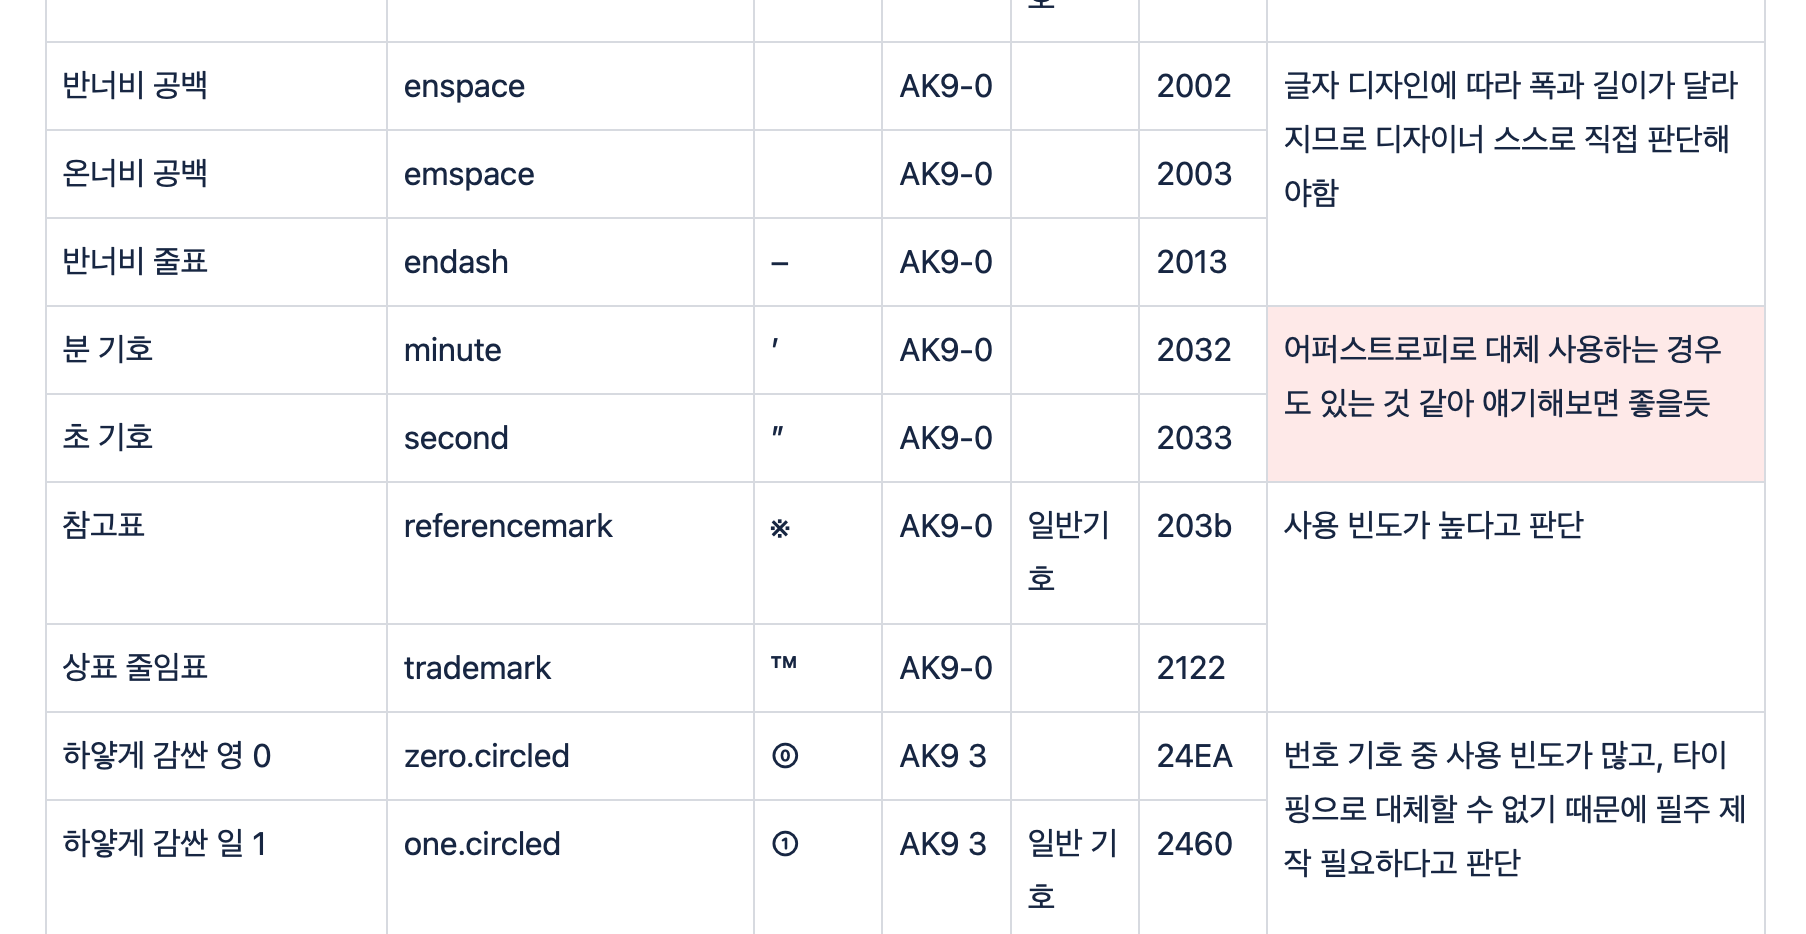Click the trademark ™ symbol cell
1806x934 pixels.
click(784, 664)
